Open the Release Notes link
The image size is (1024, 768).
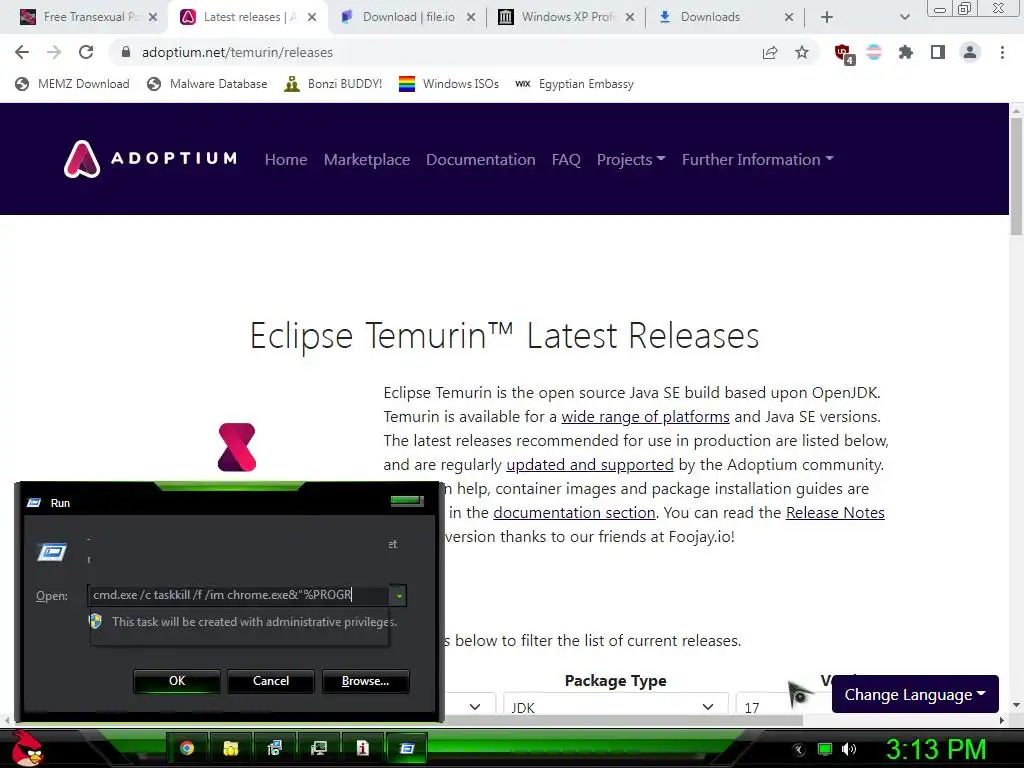(x=835, y=513)
